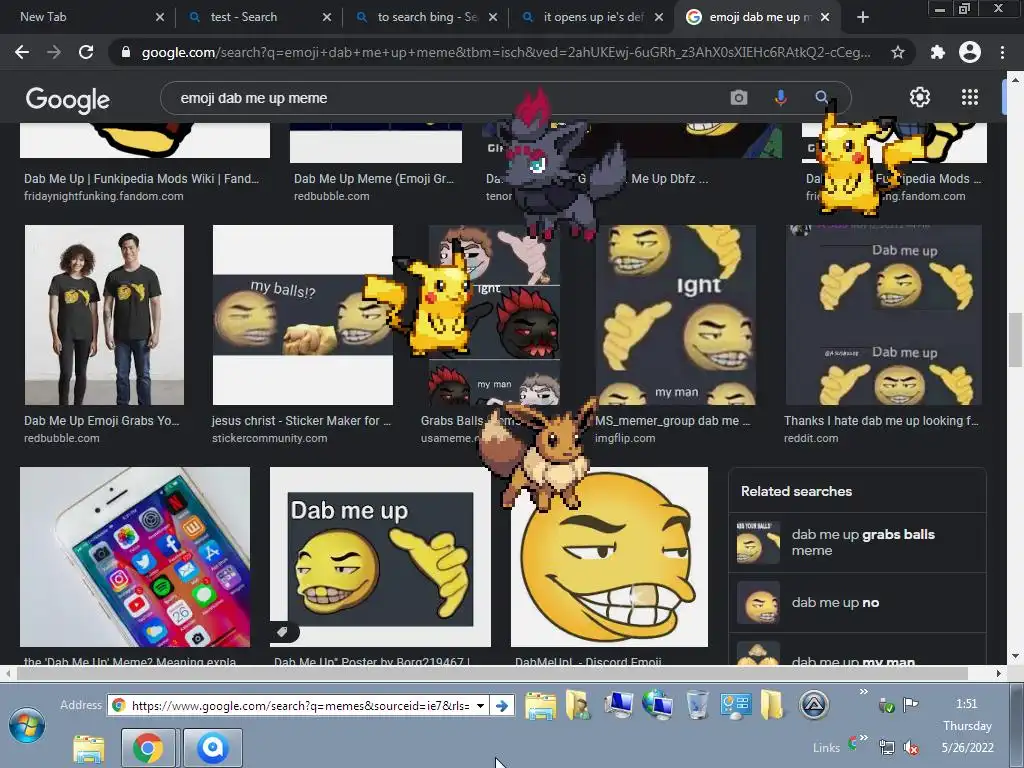Open Dab Me Up Funkipedia Mods Wiki result
This screenshot has height=768, width=1024.
click(141, 179)
